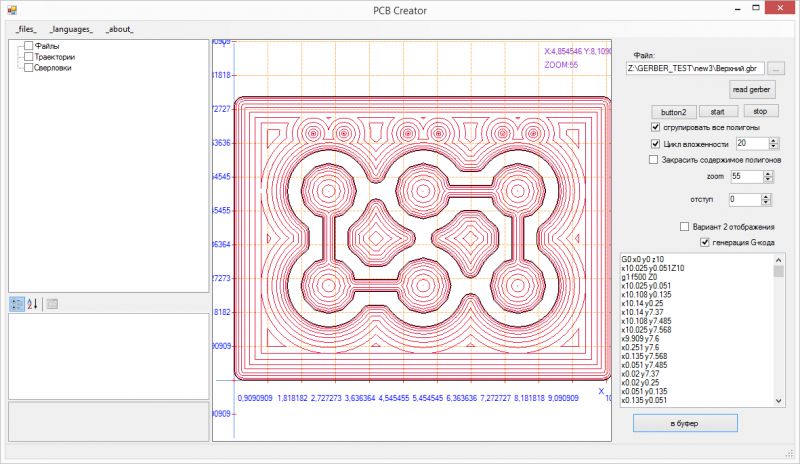800x464 pixels.
Task: Increase zoom value with up arrow
Action: (768, 174)
